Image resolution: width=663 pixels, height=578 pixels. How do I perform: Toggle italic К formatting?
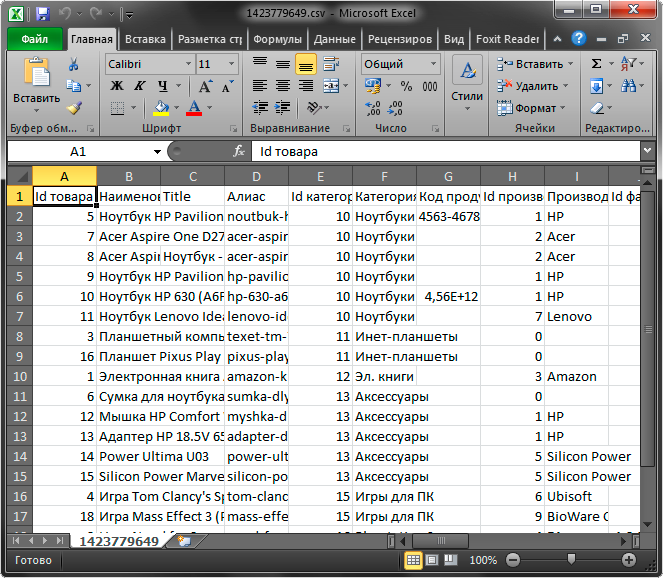[x=140, y=86]
